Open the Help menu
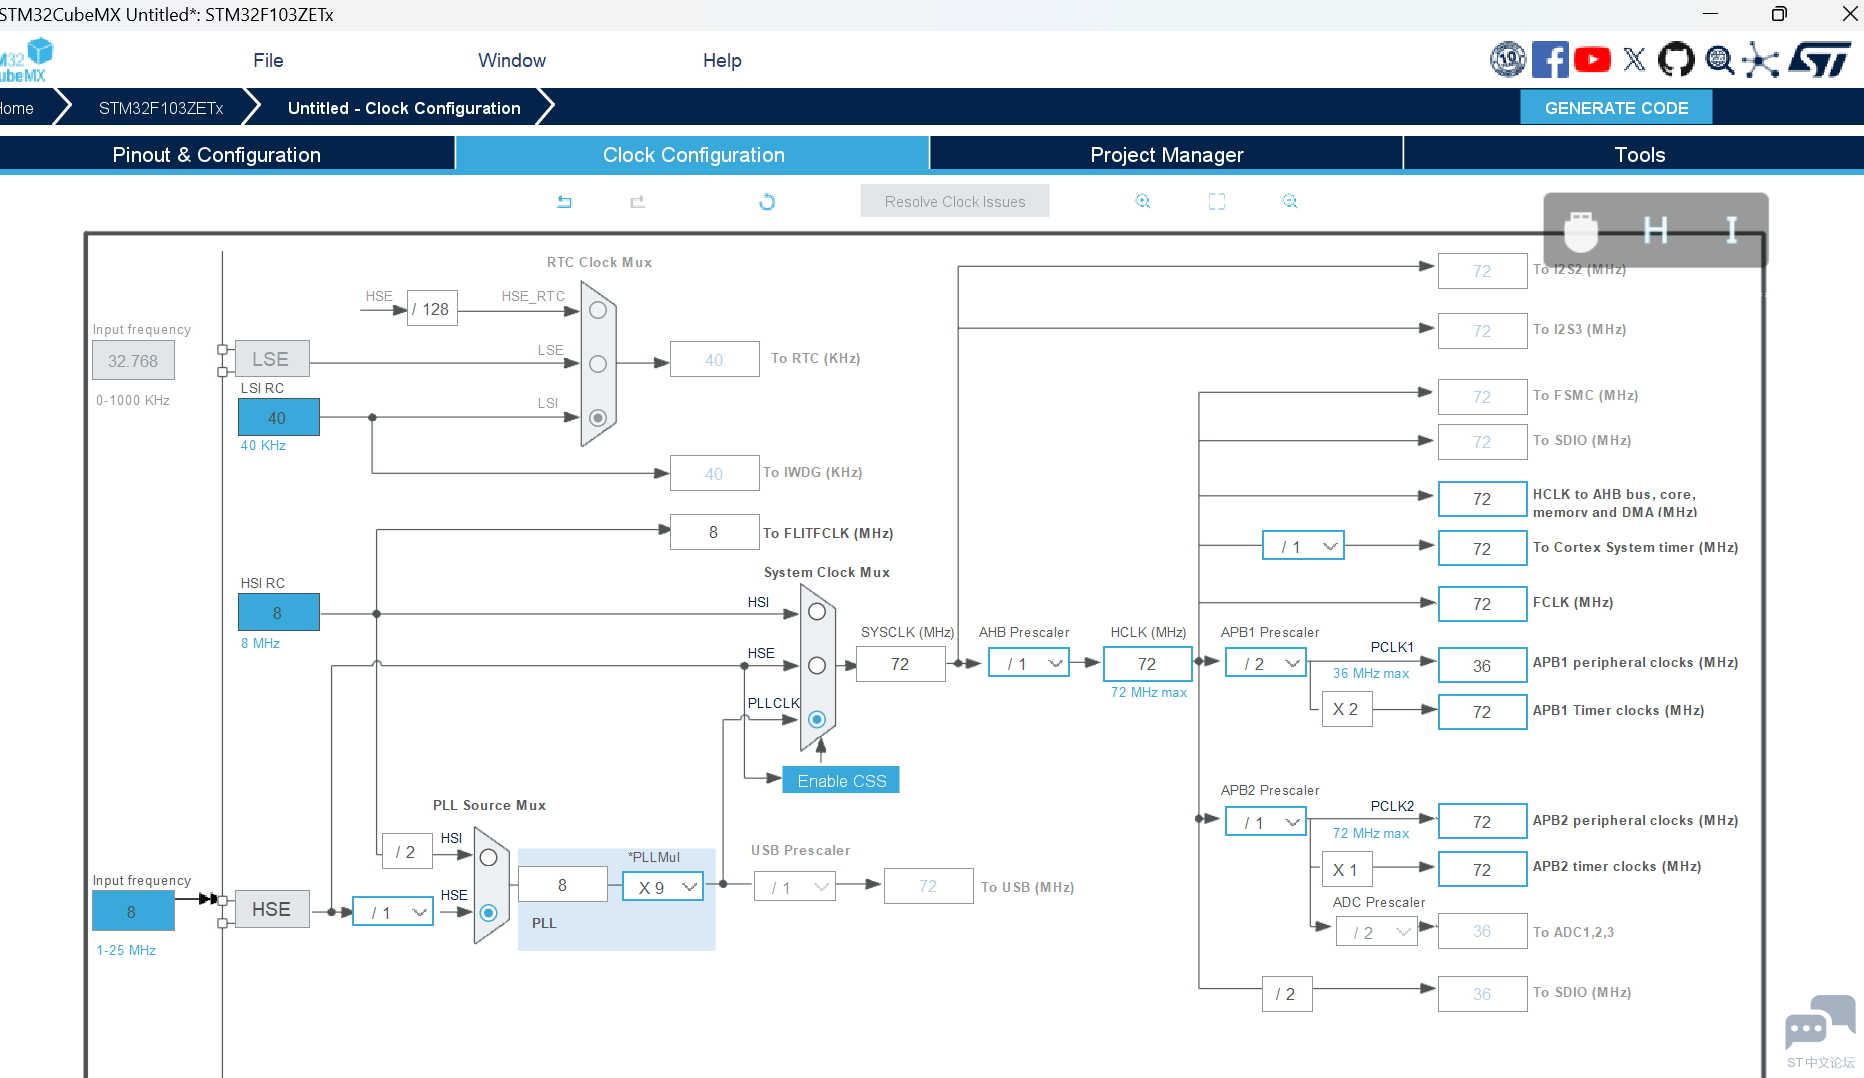Image resolution: width=1864 pixels, height=1078 pixels. 722,61
